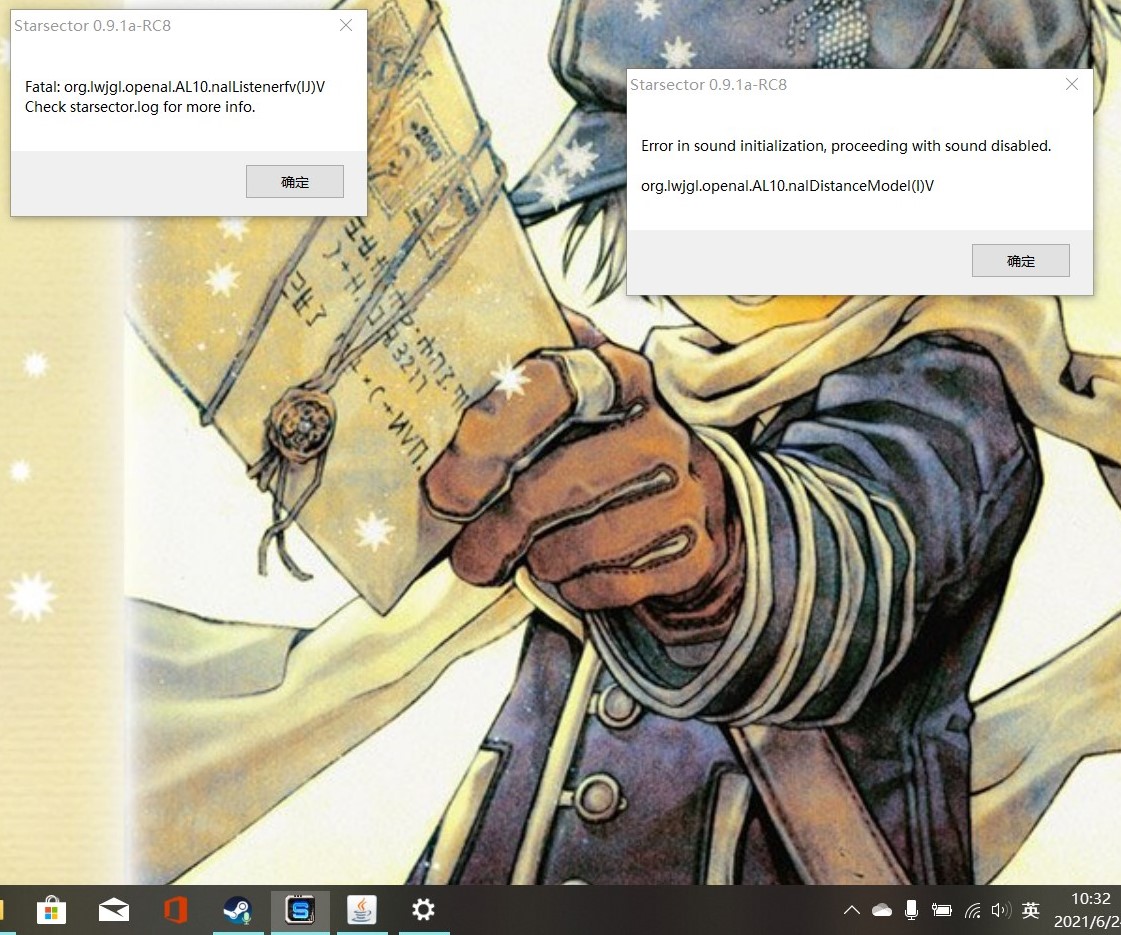Mute audio via the volume icon

[x=1000, y=910]
